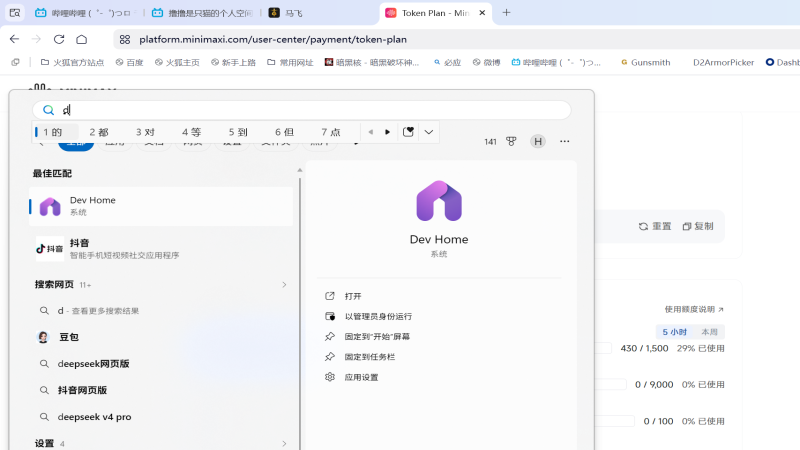Open the IME emoji panel icon
800x450 pixels.
408,132
